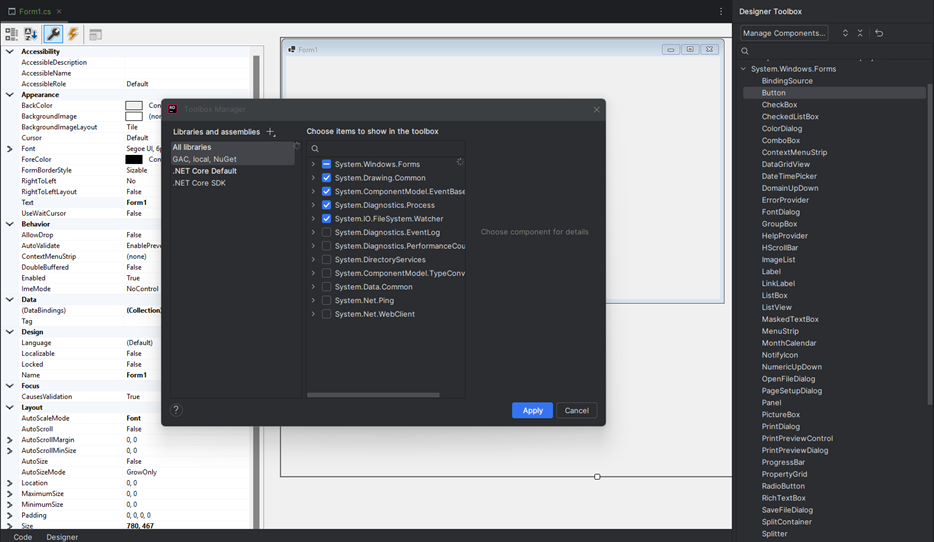This screenshot has width=934, height=542.
Task: Click the search icon in Designer Toolbox
Action: [745, 51]
